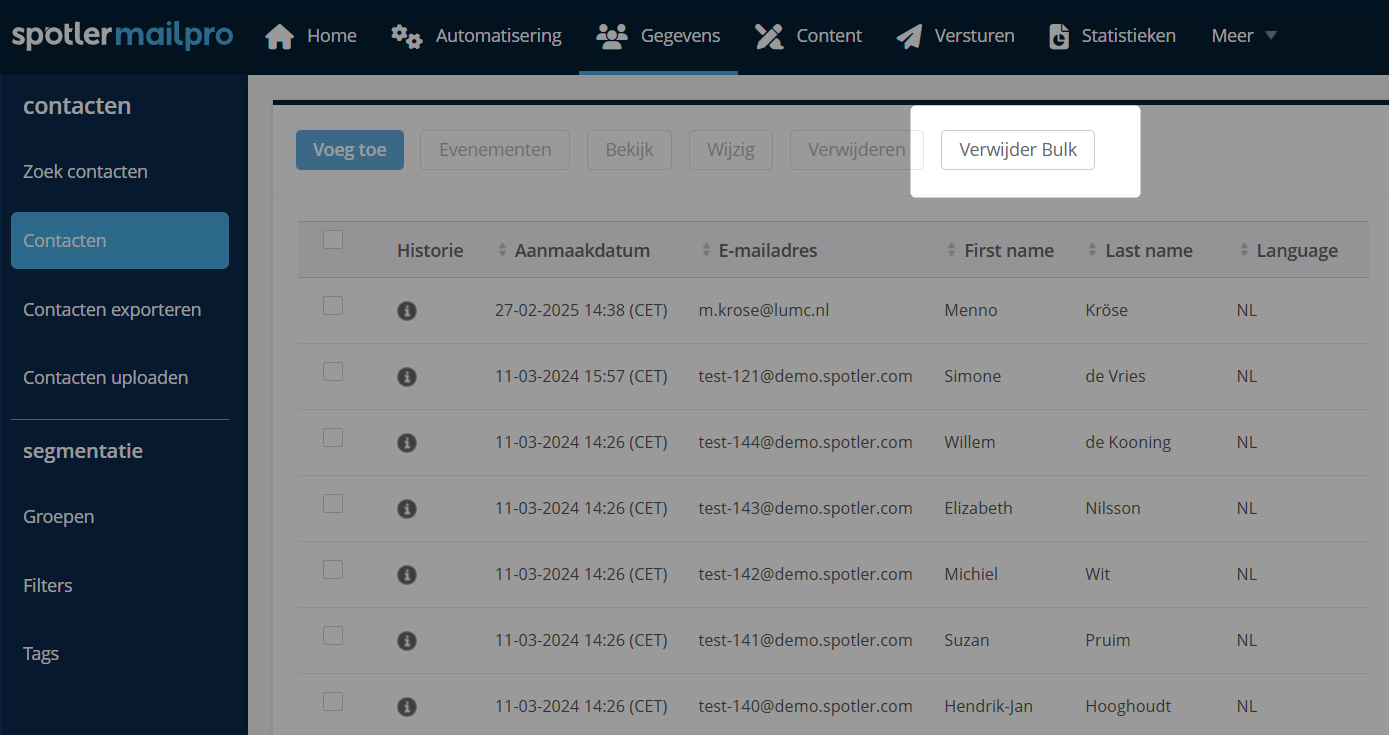1389x735 pixels.
Task: Open Contacten exporteren in sidebar
Action: [x=112, y=310]
